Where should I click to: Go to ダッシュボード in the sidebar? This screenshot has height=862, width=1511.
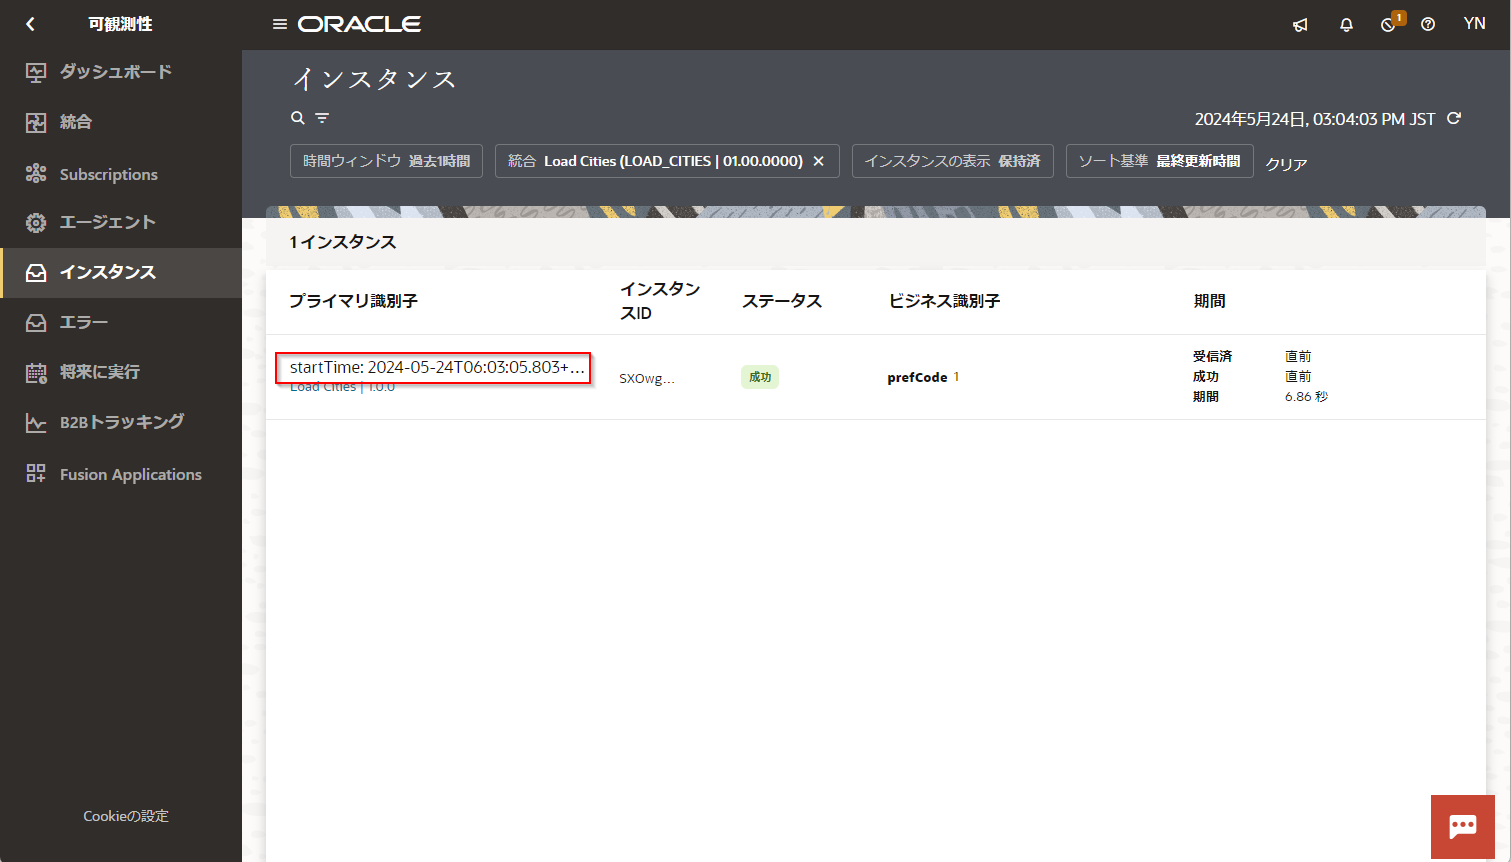click(115, 72)
